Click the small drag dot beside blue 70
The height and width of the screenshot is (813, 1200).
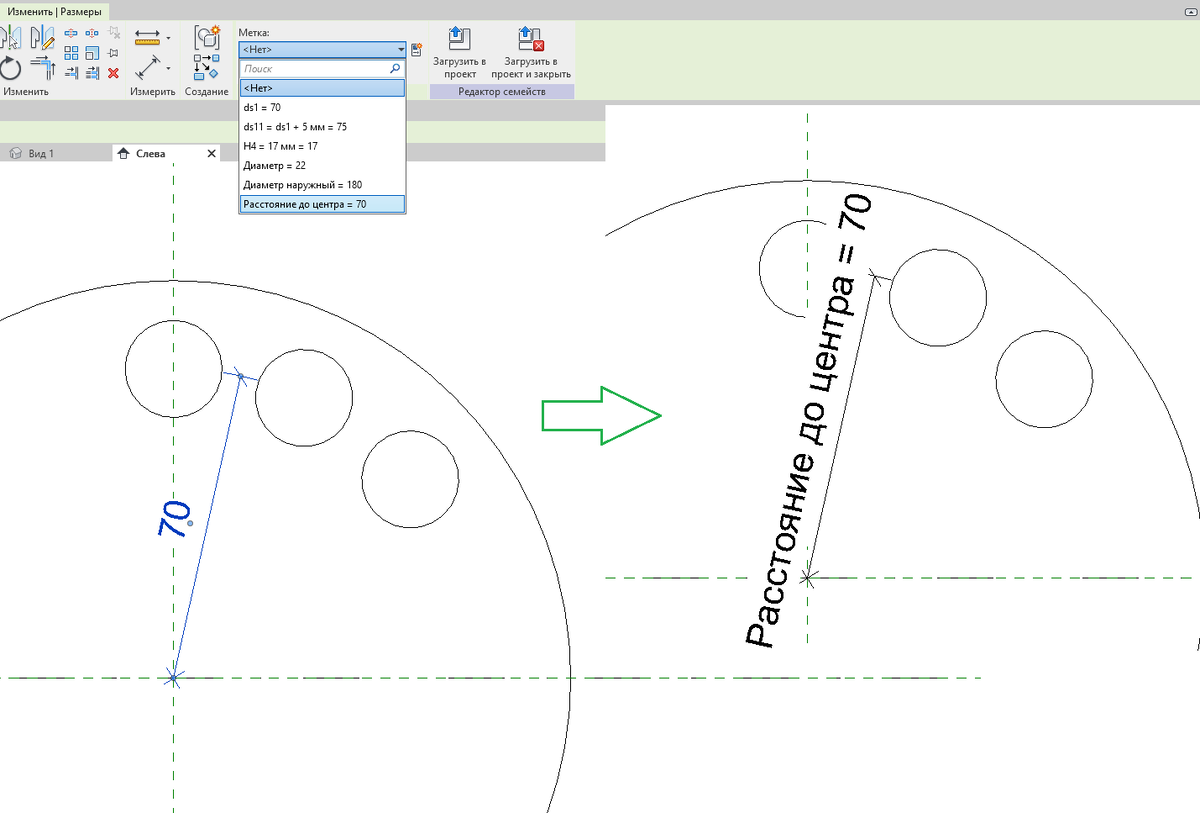click(190, 523)
